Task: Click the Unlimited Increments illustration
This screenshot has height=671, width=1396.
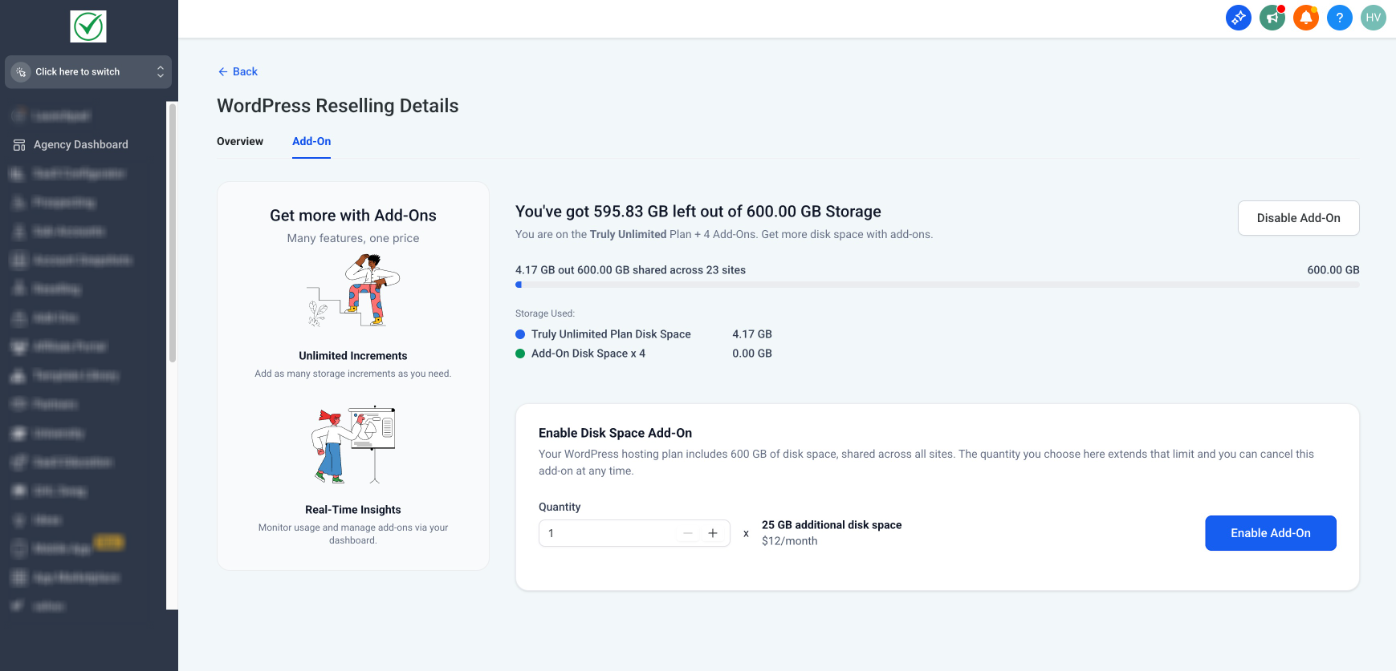Action: pyautogui.click(x=353, y=290)
